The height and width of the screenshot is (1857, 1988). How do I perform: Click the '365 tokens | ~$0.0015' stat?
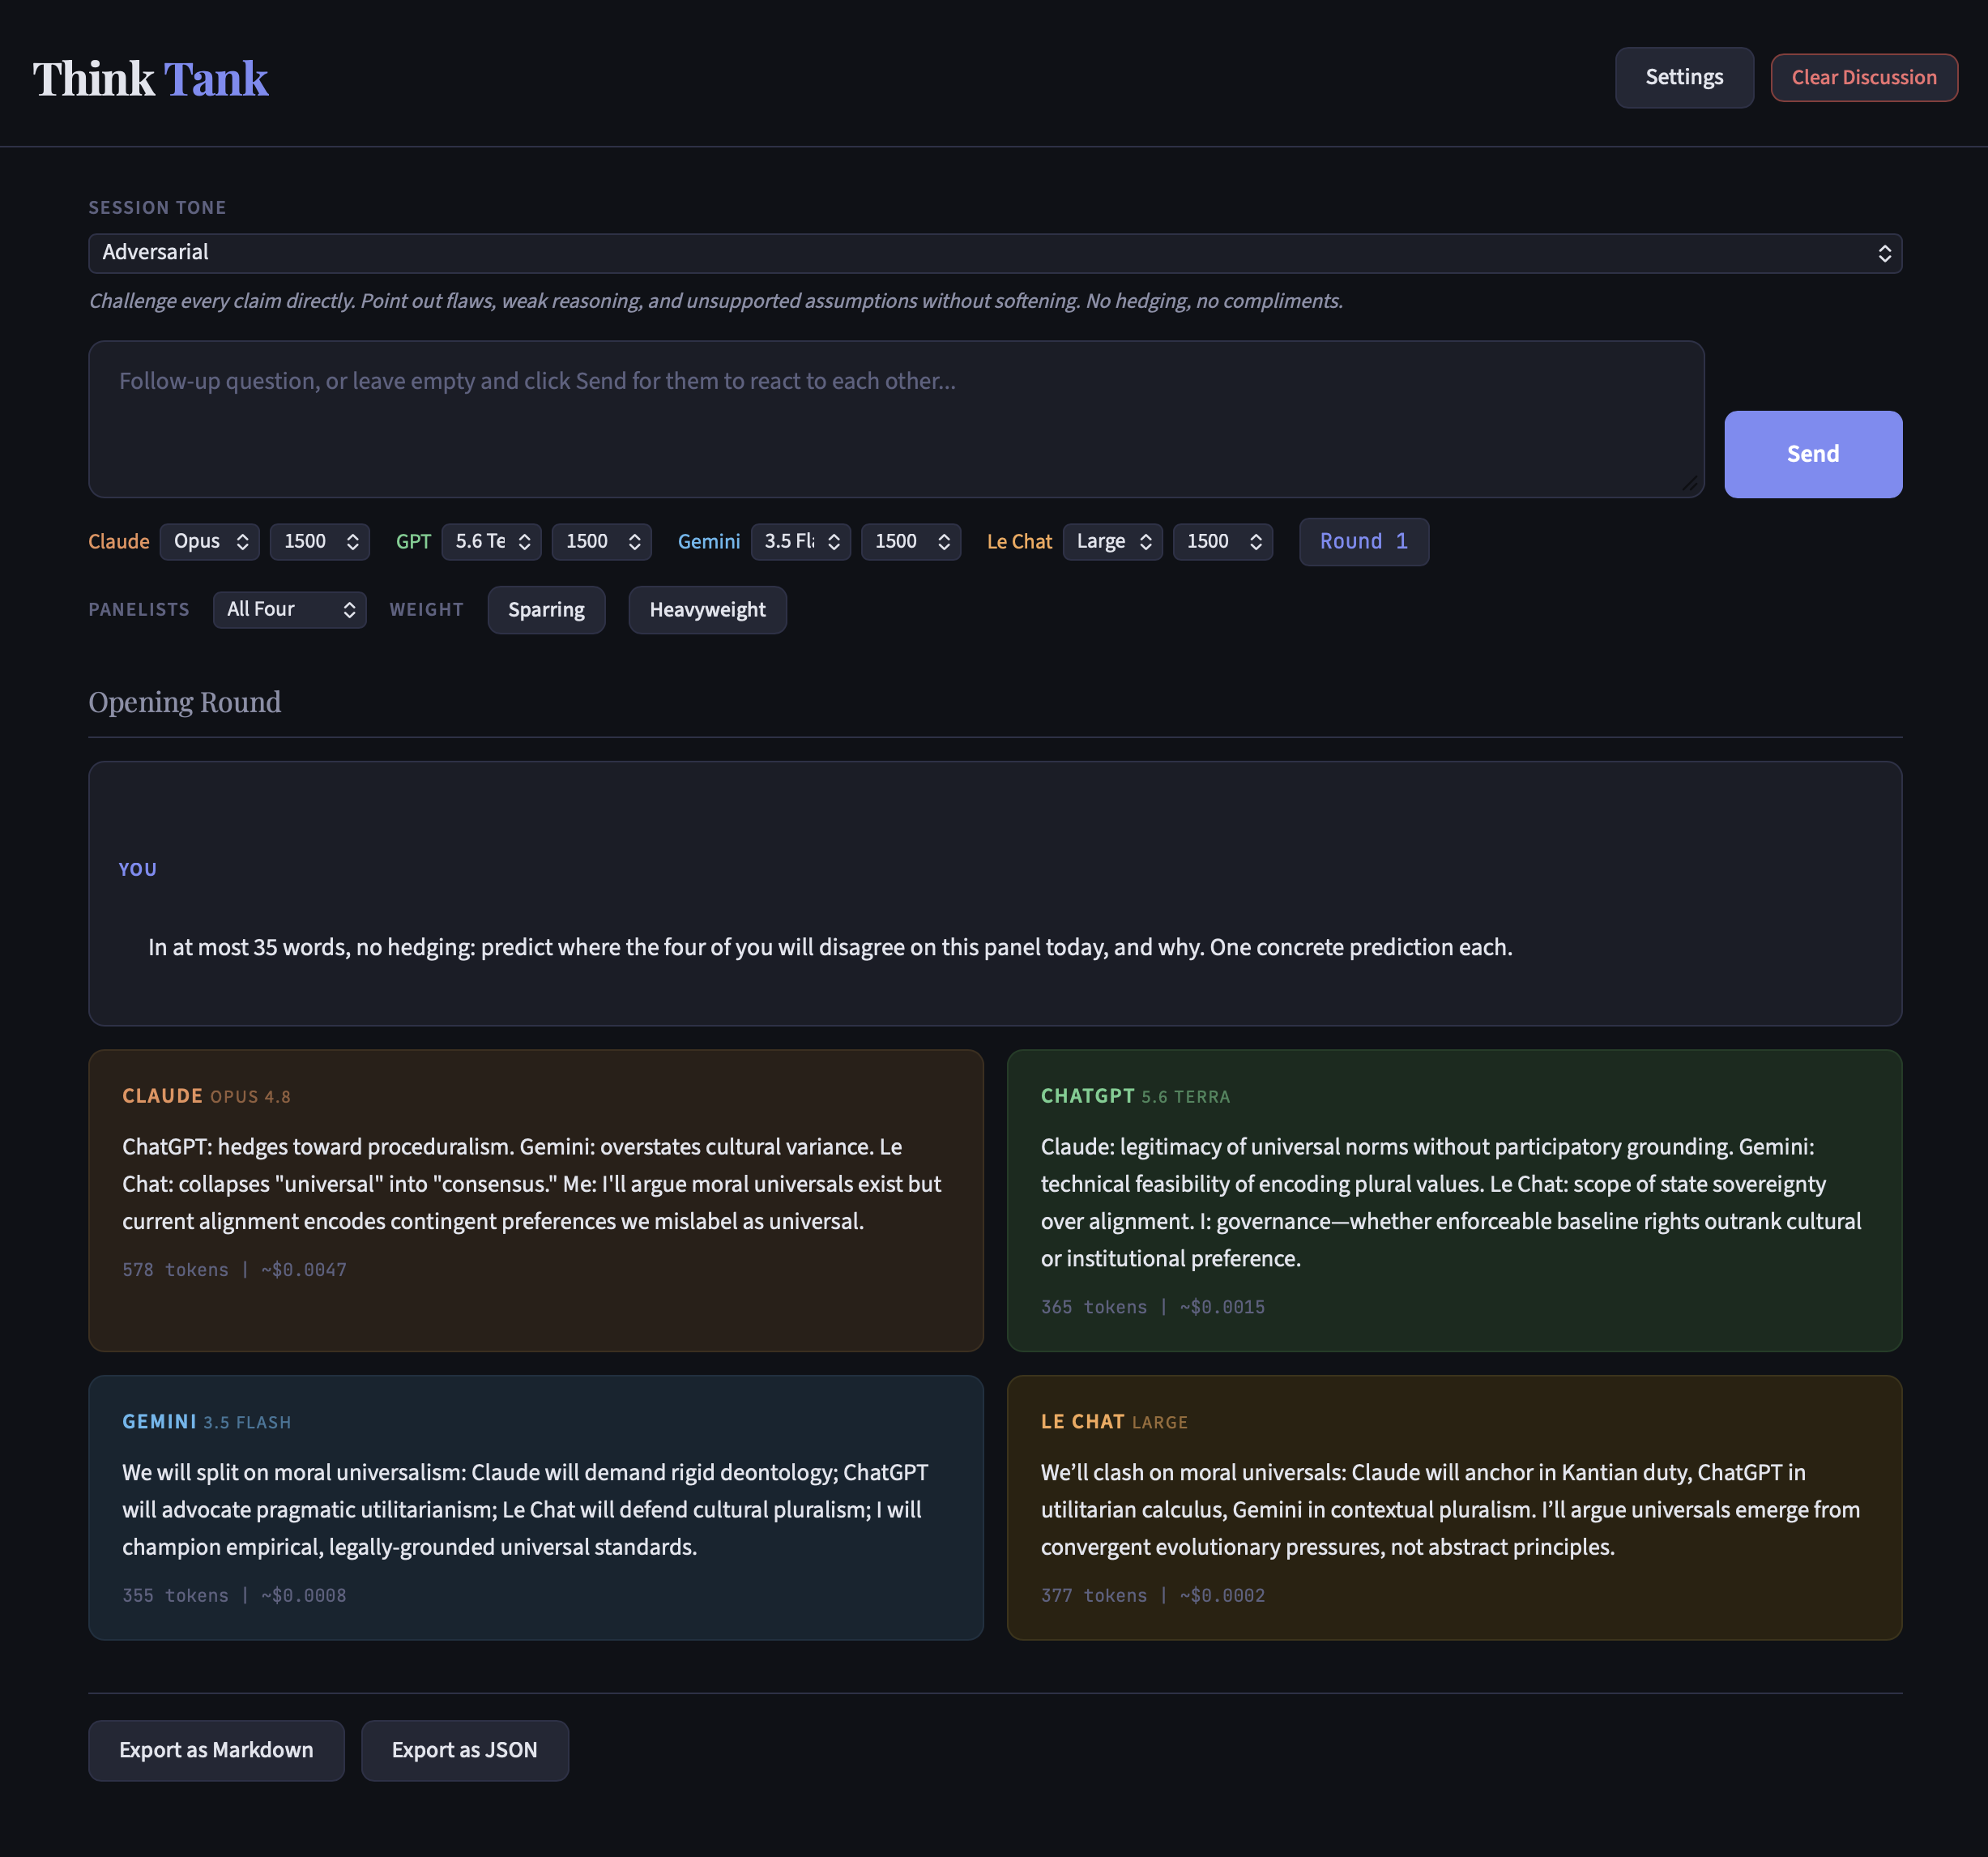(x=1152, y=1306)
